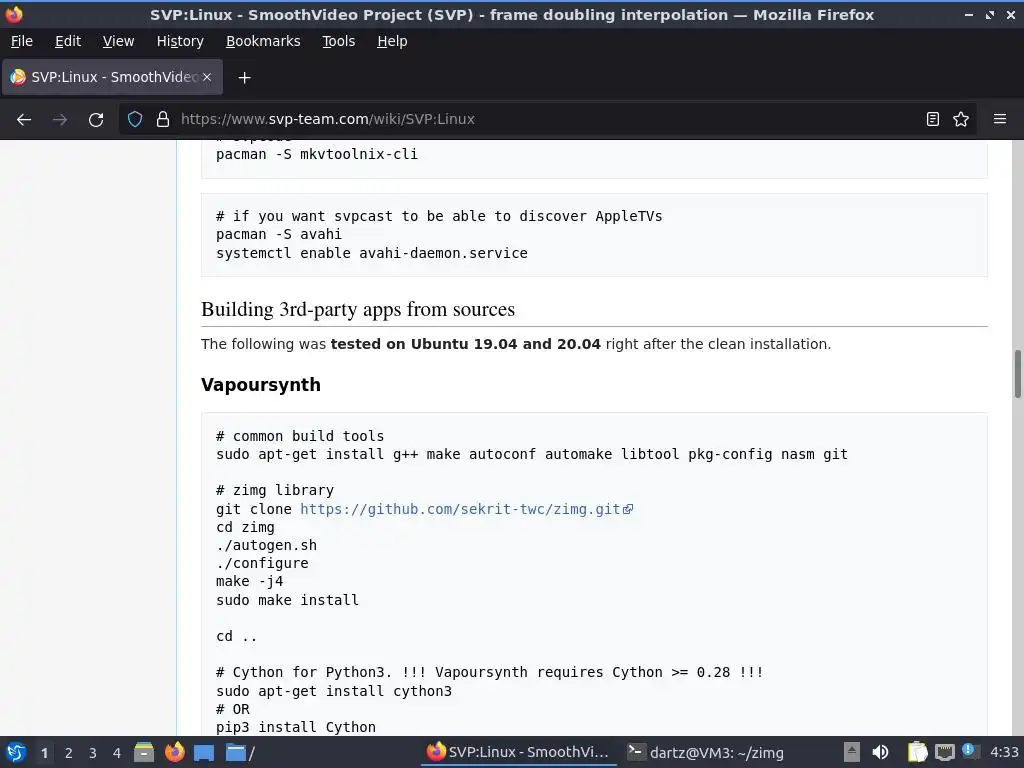Click Firefox logo in the title bar
The height and width of the screenshot is (768, 1024).
pos(14,14)
